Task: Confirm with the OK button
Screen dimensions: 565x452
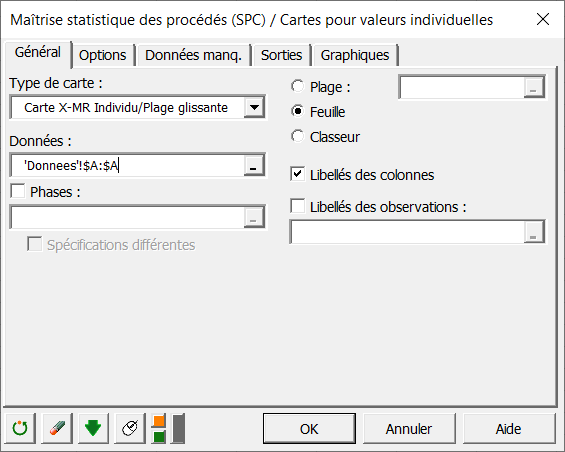Action: coord(309,429)
